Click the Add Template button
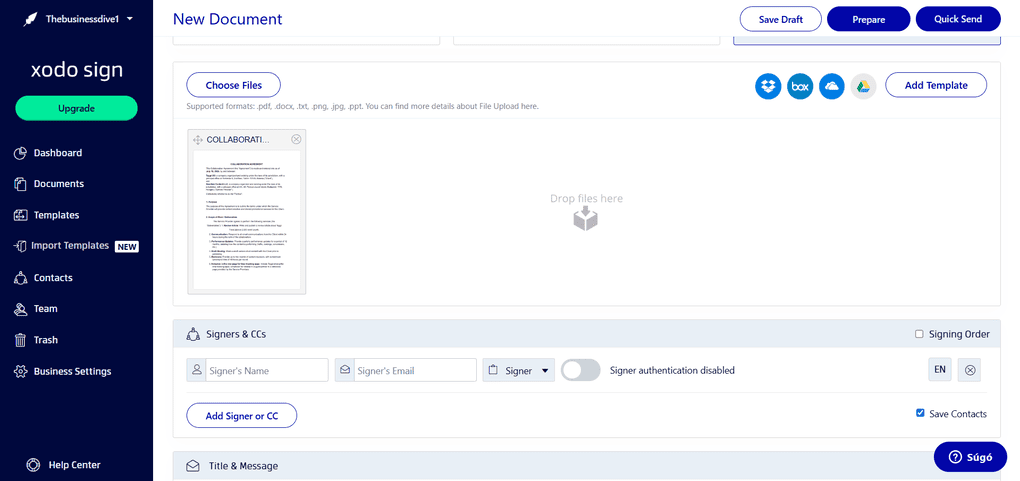Image resolution: width=1020 pixels, height=481 pixels. tap(936, 85)
